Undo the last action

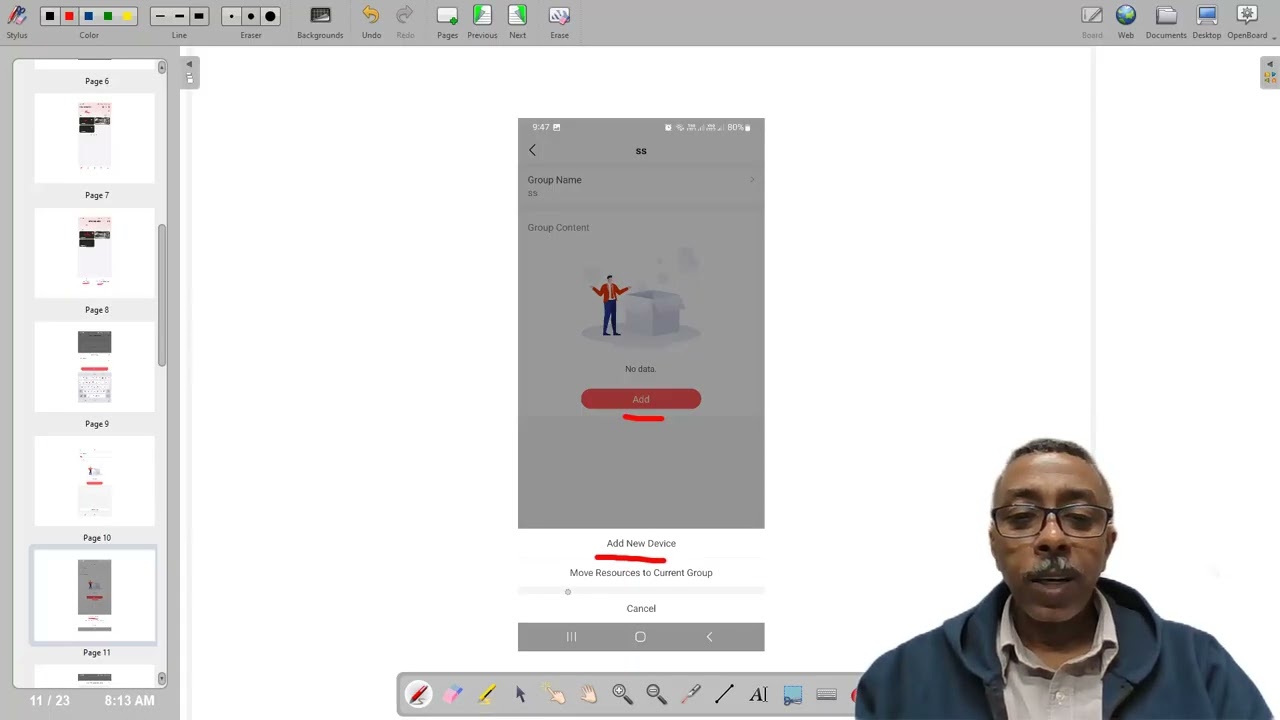[371, 21]
